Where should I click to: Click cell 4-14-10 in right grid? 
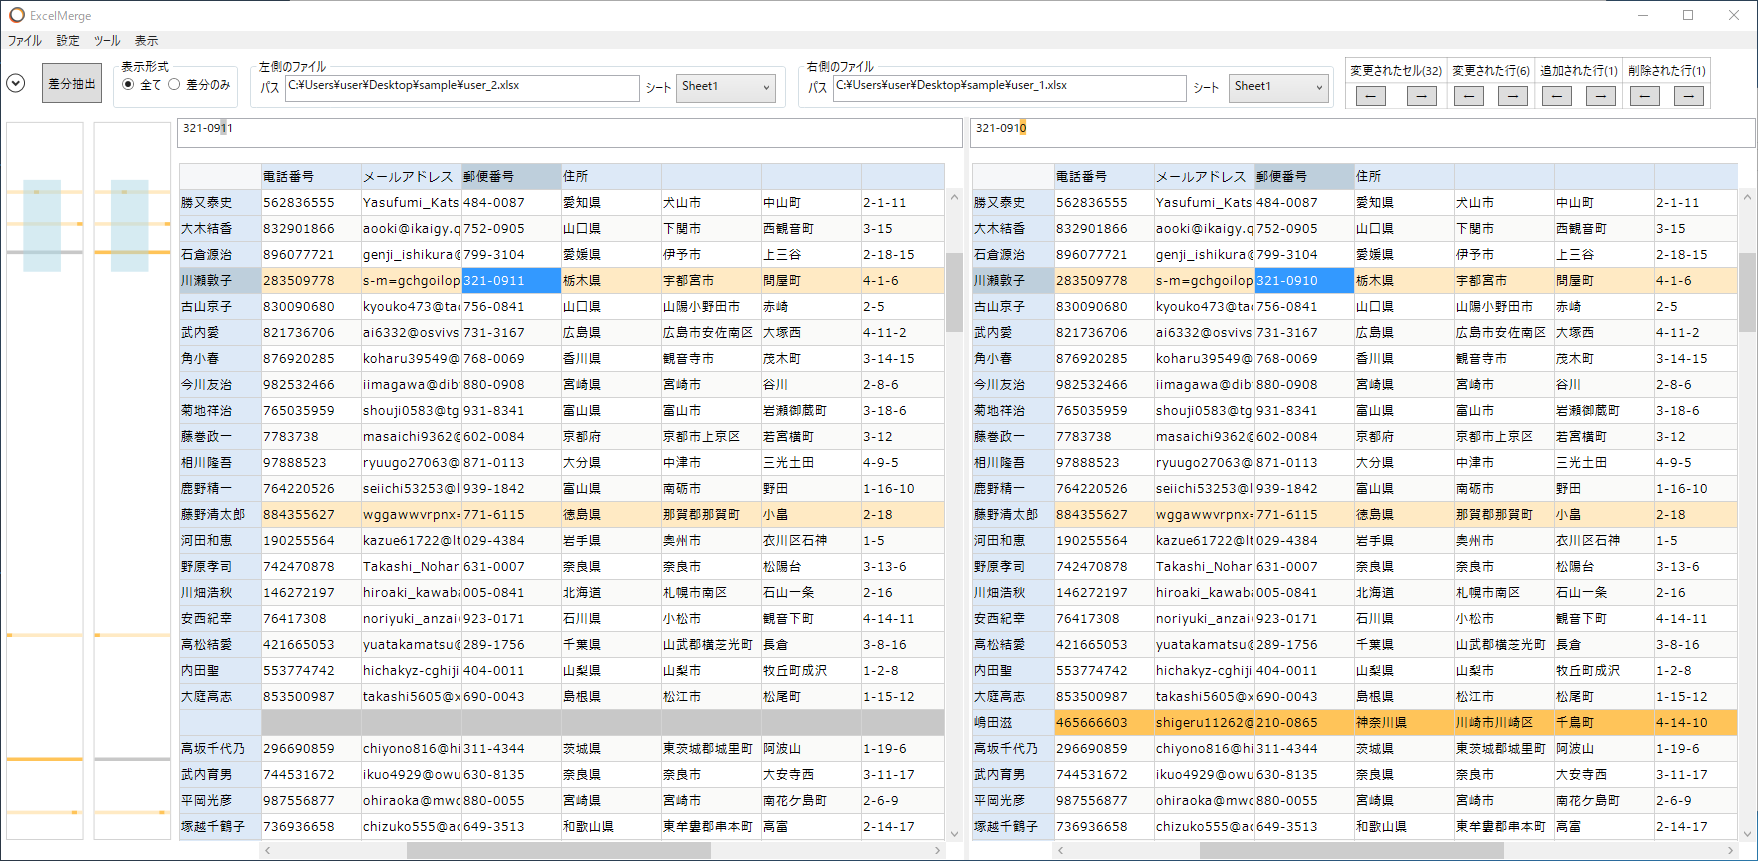(x=1695, y=723)
